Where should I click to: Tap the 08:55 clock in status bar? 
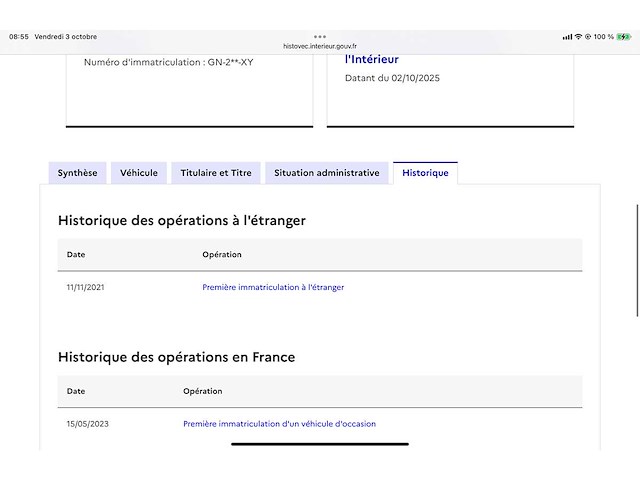(19, 37)
